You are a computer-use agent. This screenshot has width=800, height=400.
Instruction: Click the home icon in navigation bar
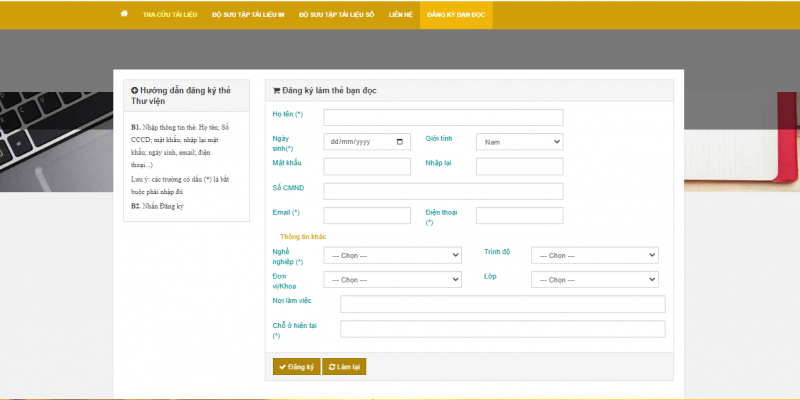[124, 15]
